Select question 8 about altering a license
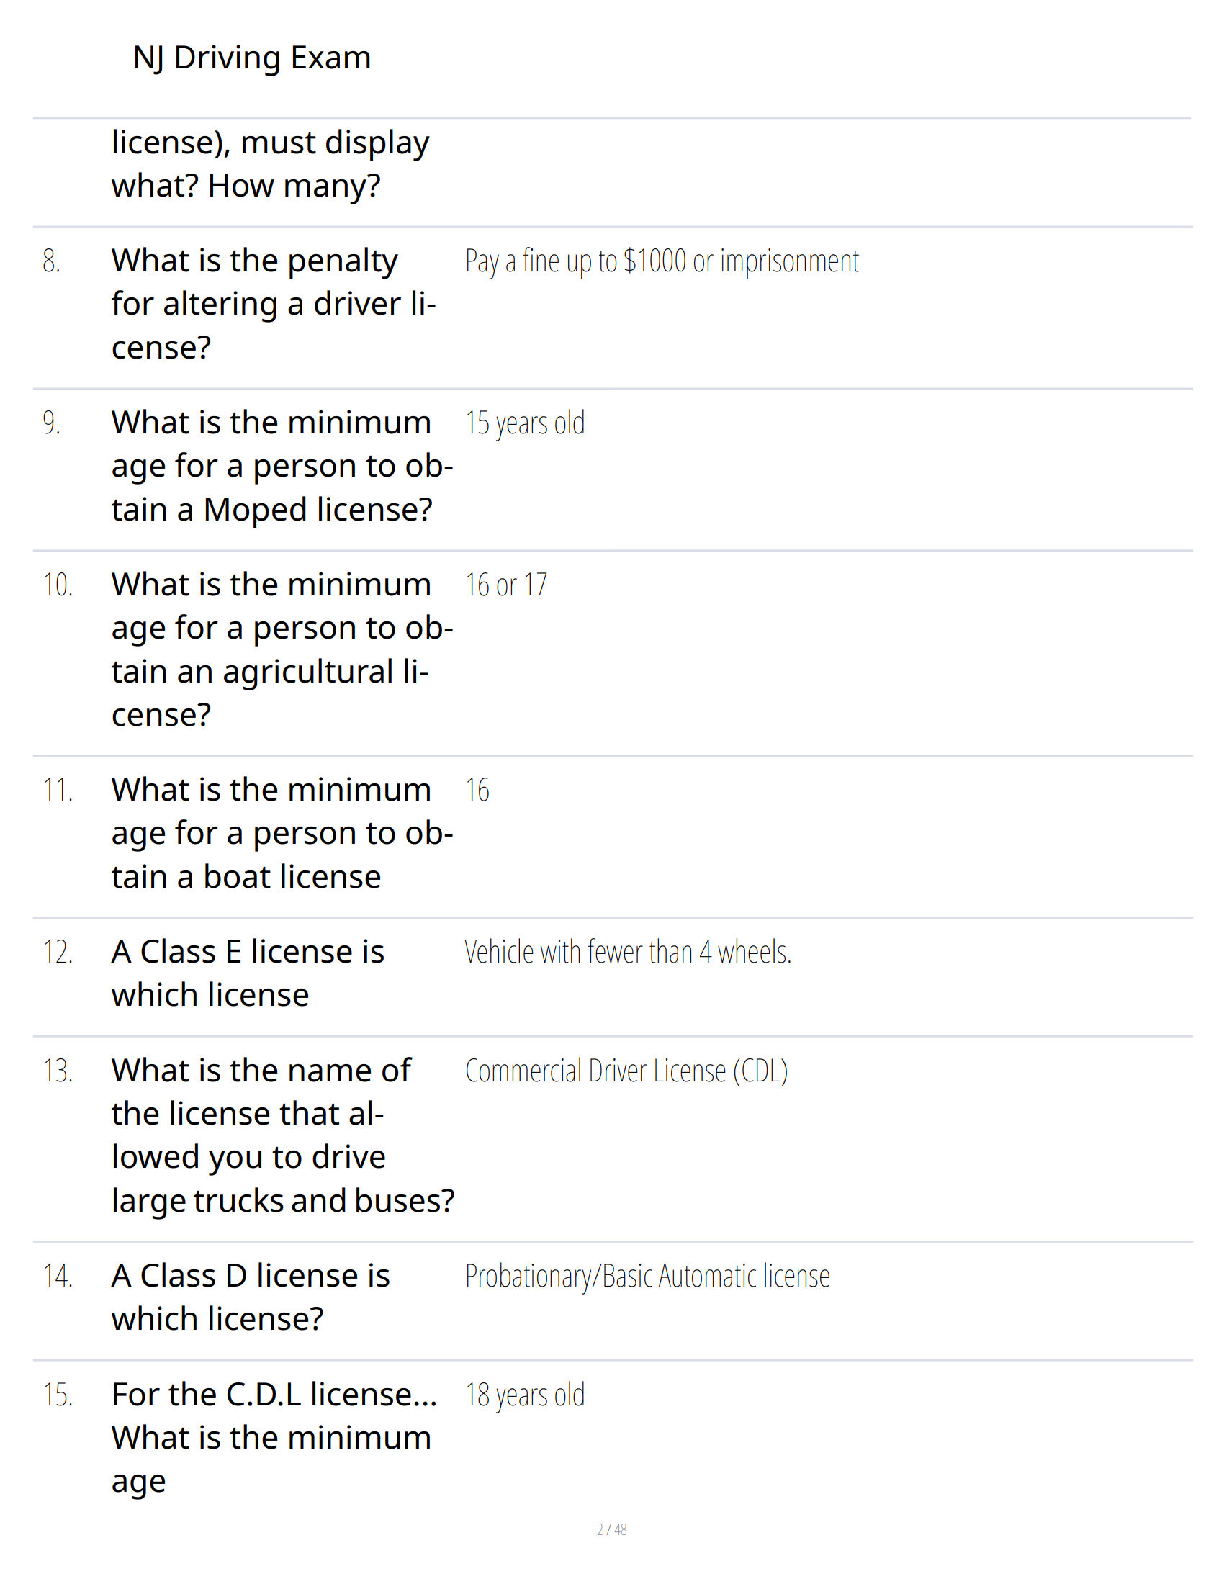The image size is (1224, 1584). [273, 304]
